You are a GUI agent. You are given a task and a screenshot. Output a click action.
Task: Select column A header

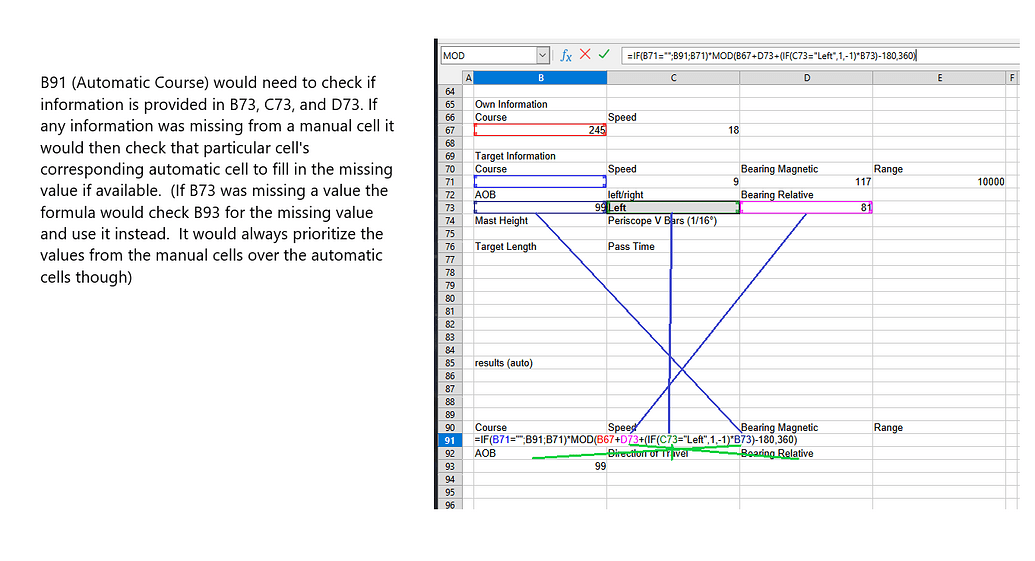pyautogui.click(x=468, y=78)
